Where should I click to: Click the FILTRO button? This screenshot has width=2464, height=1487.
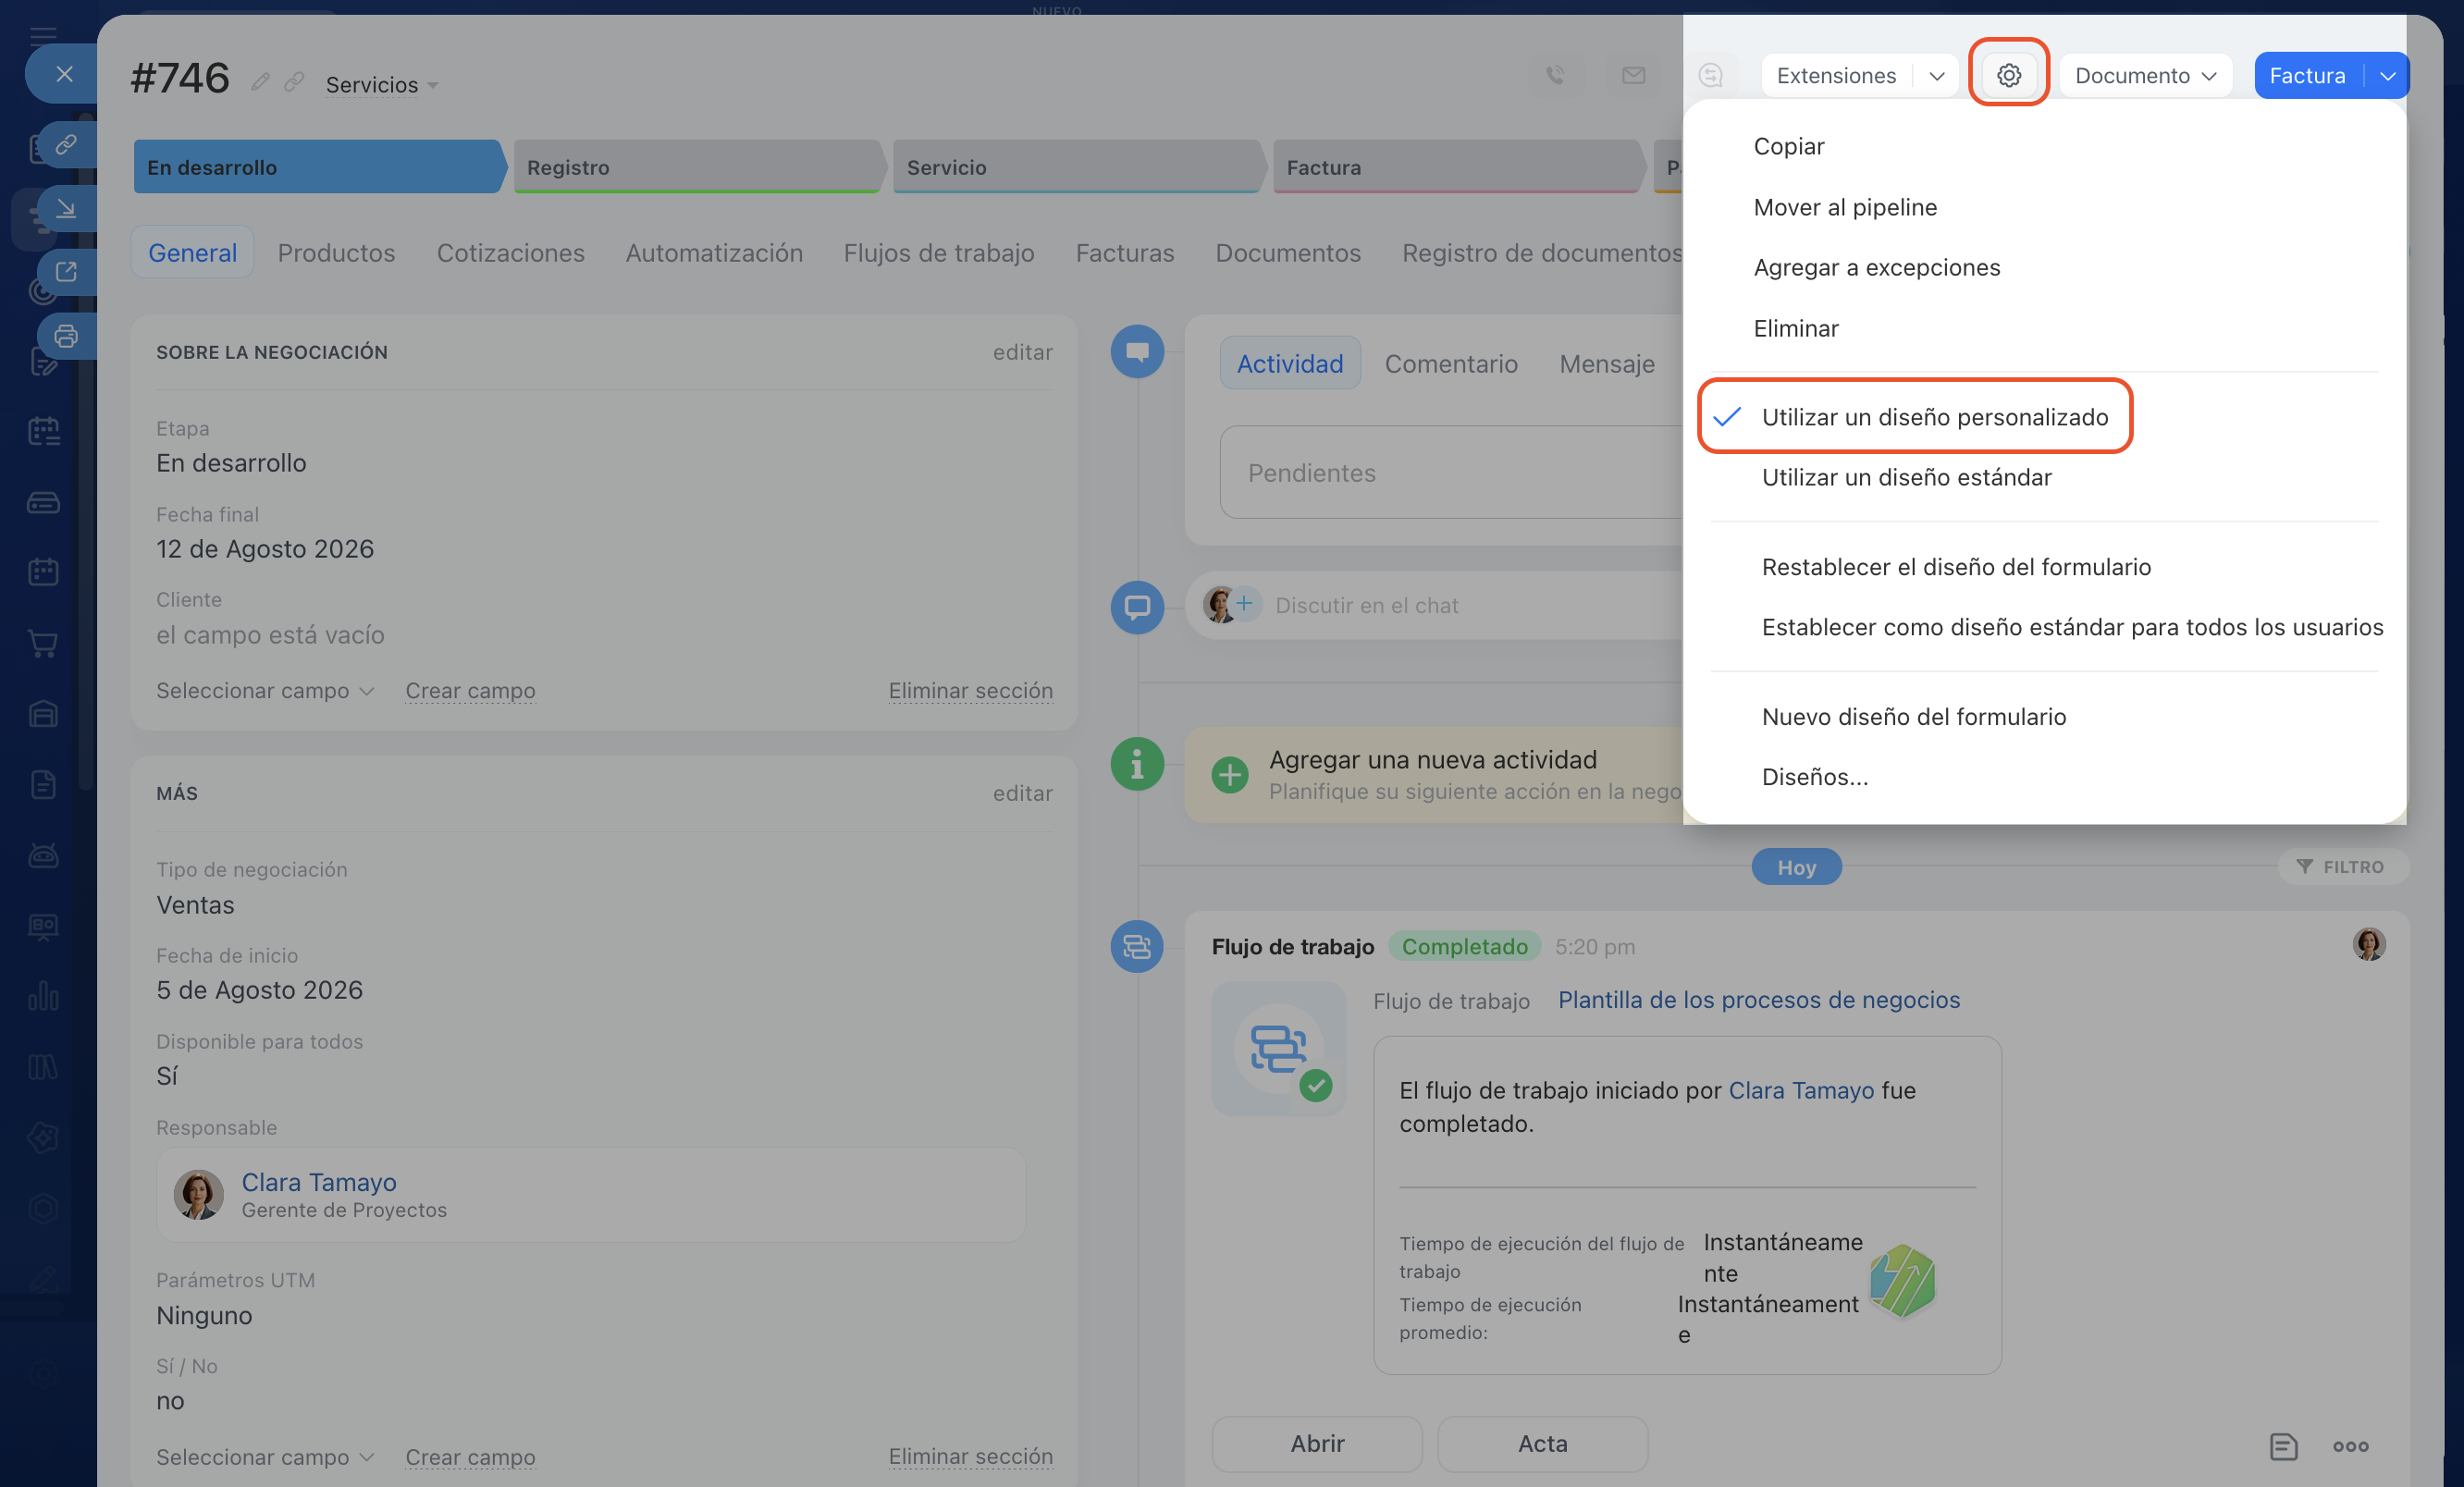[2342, 867]
